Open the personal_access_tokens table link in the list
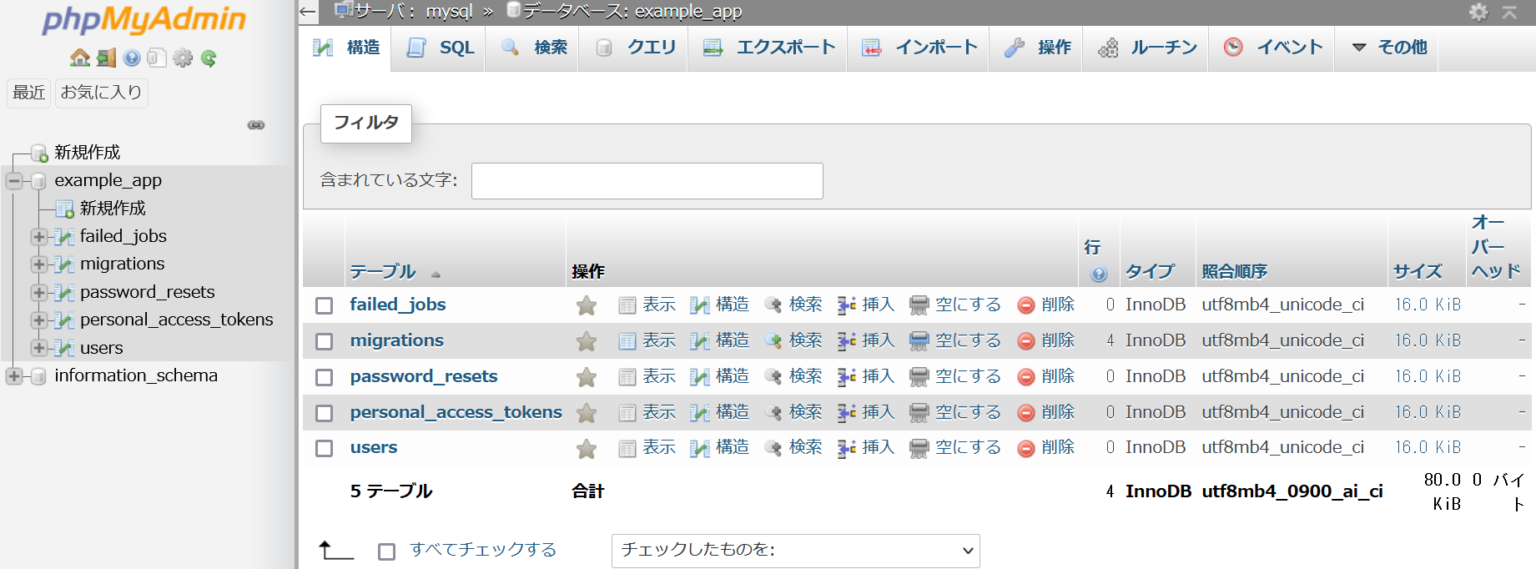Viewport: 1536px width, 569px height. click(x=455, y=412)
